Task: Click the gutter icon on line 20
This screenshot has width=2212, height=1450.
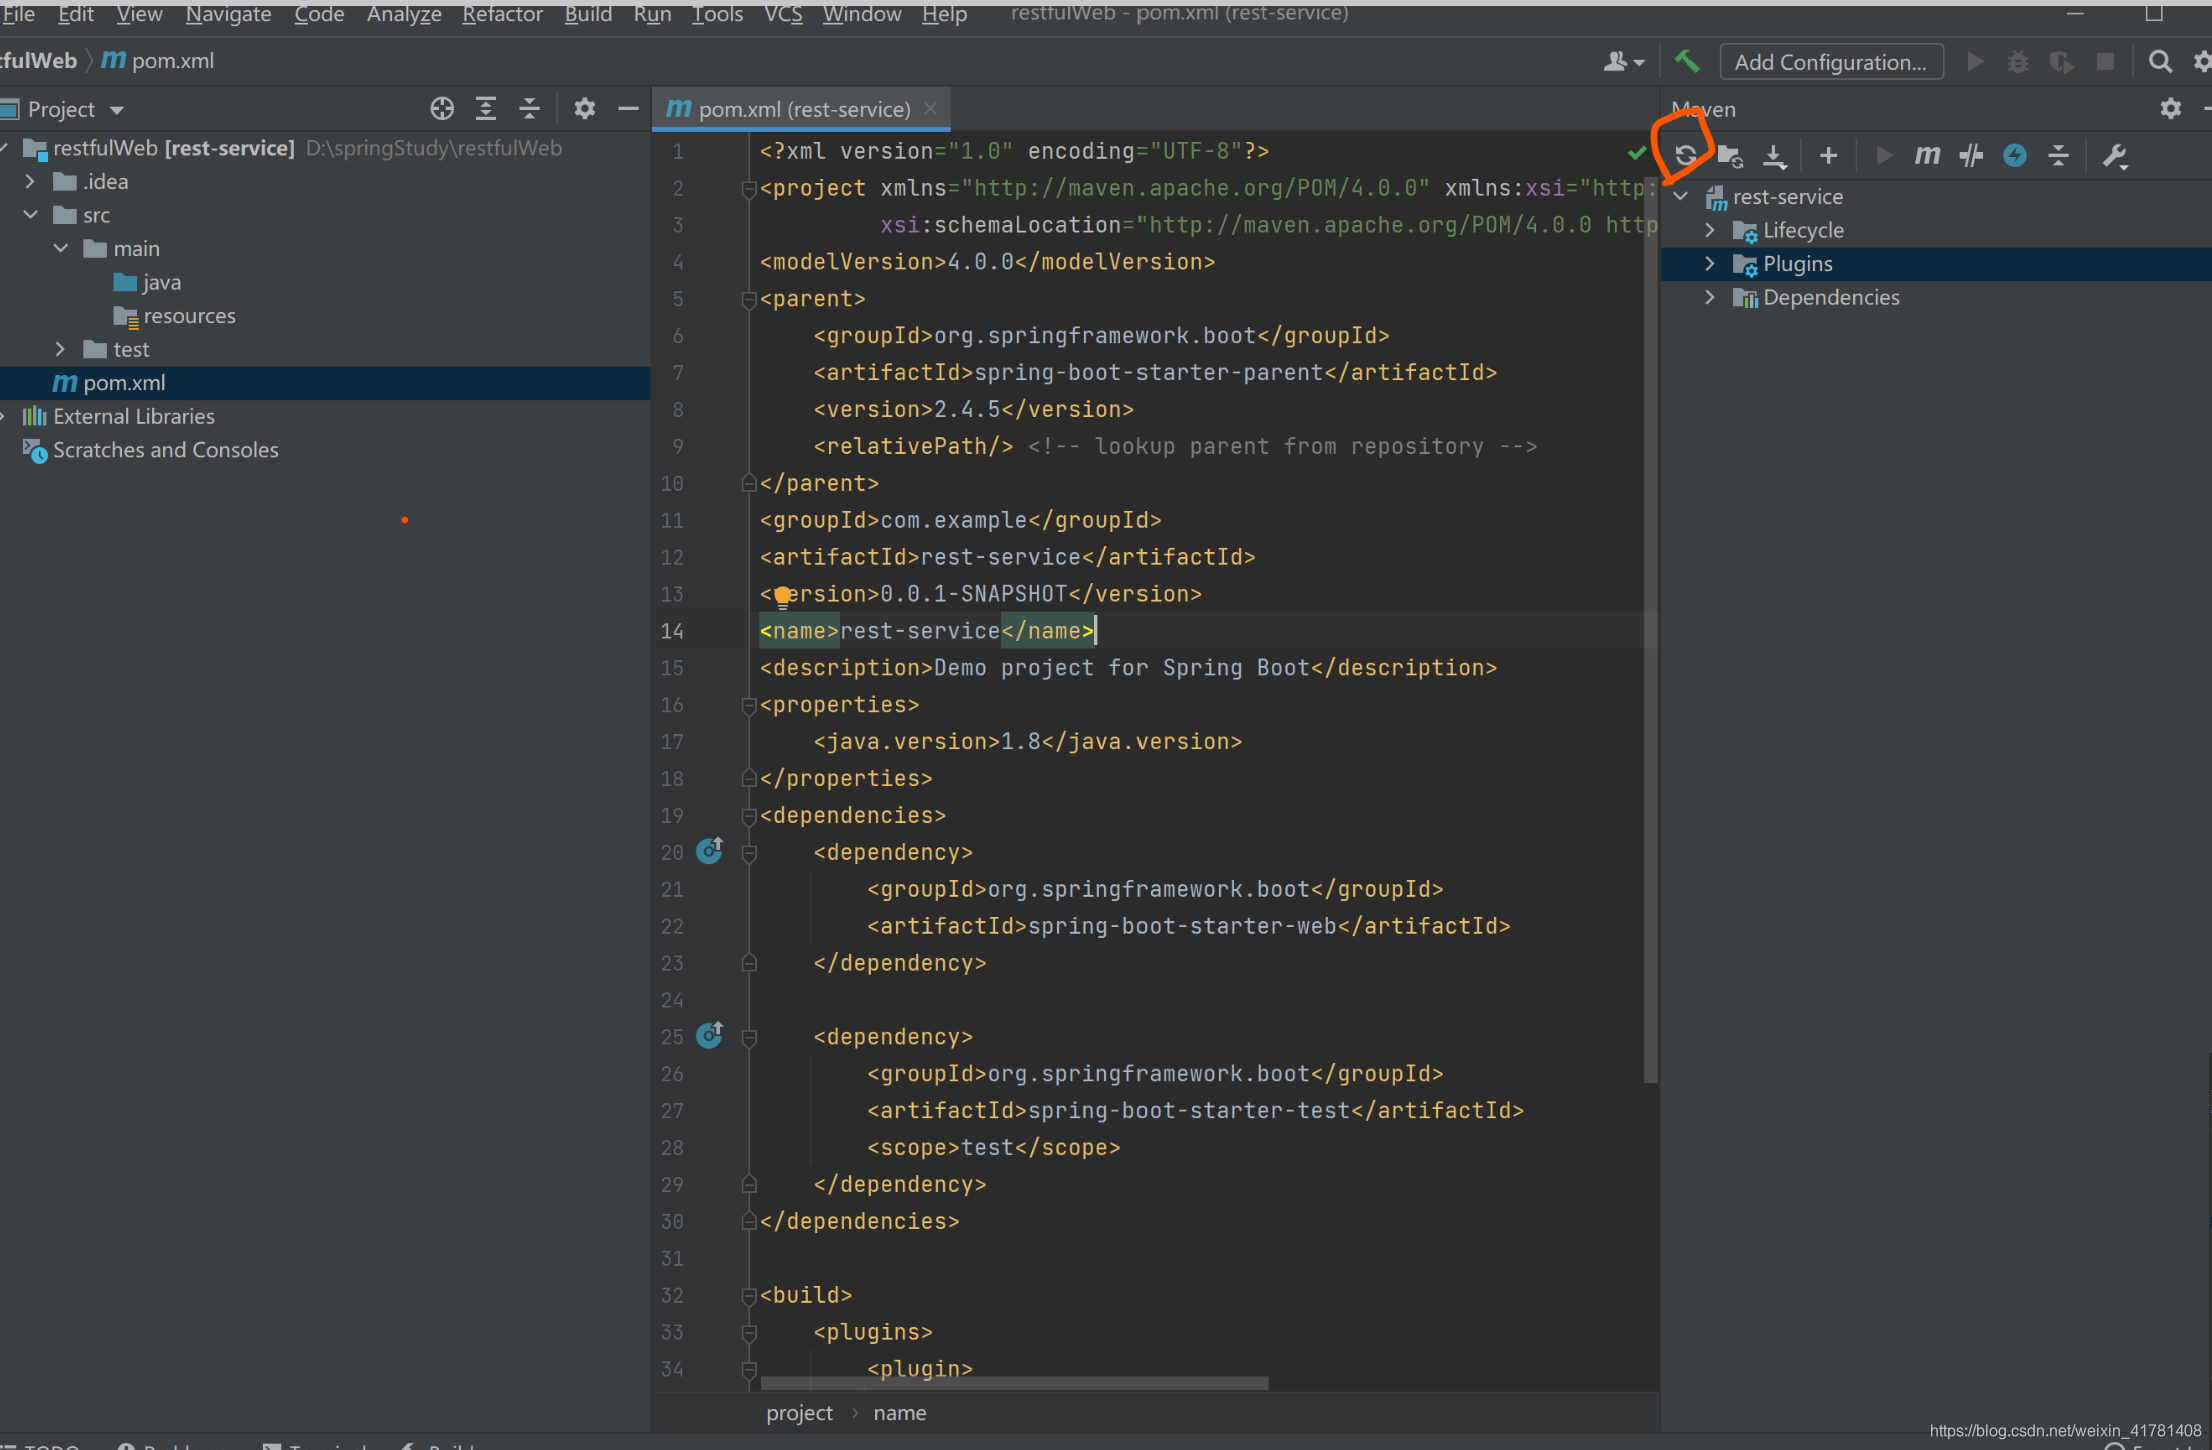Action: [709, 850]
